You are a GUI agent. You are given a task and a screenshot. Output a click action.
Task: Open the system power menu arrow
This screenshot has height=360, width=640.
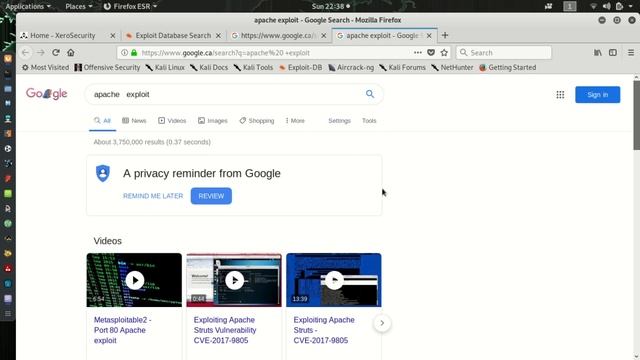tap(630, 6)
